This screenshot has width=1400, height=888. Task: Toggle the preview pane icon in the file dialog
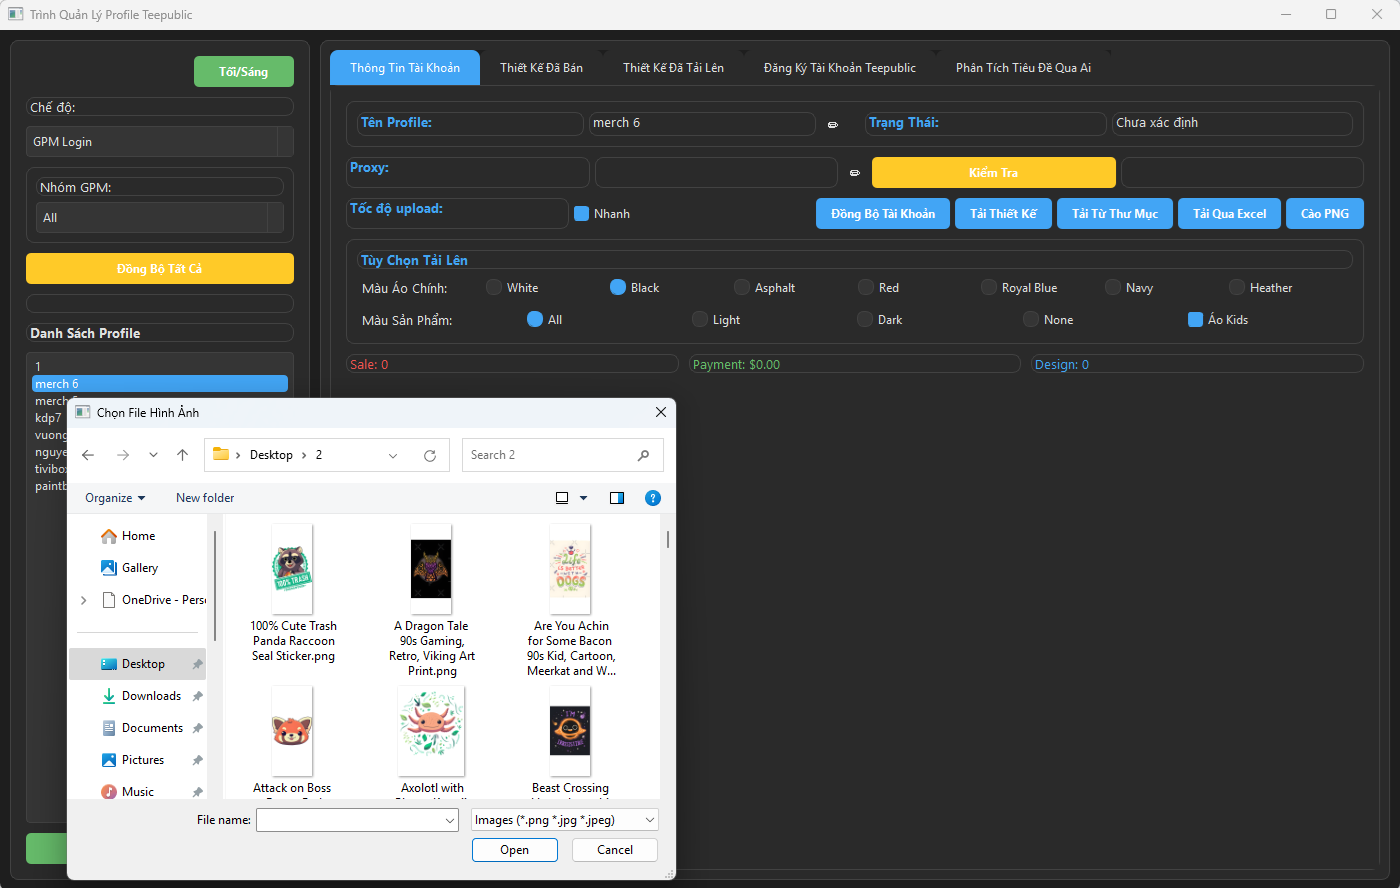click(x=616, y=497)
